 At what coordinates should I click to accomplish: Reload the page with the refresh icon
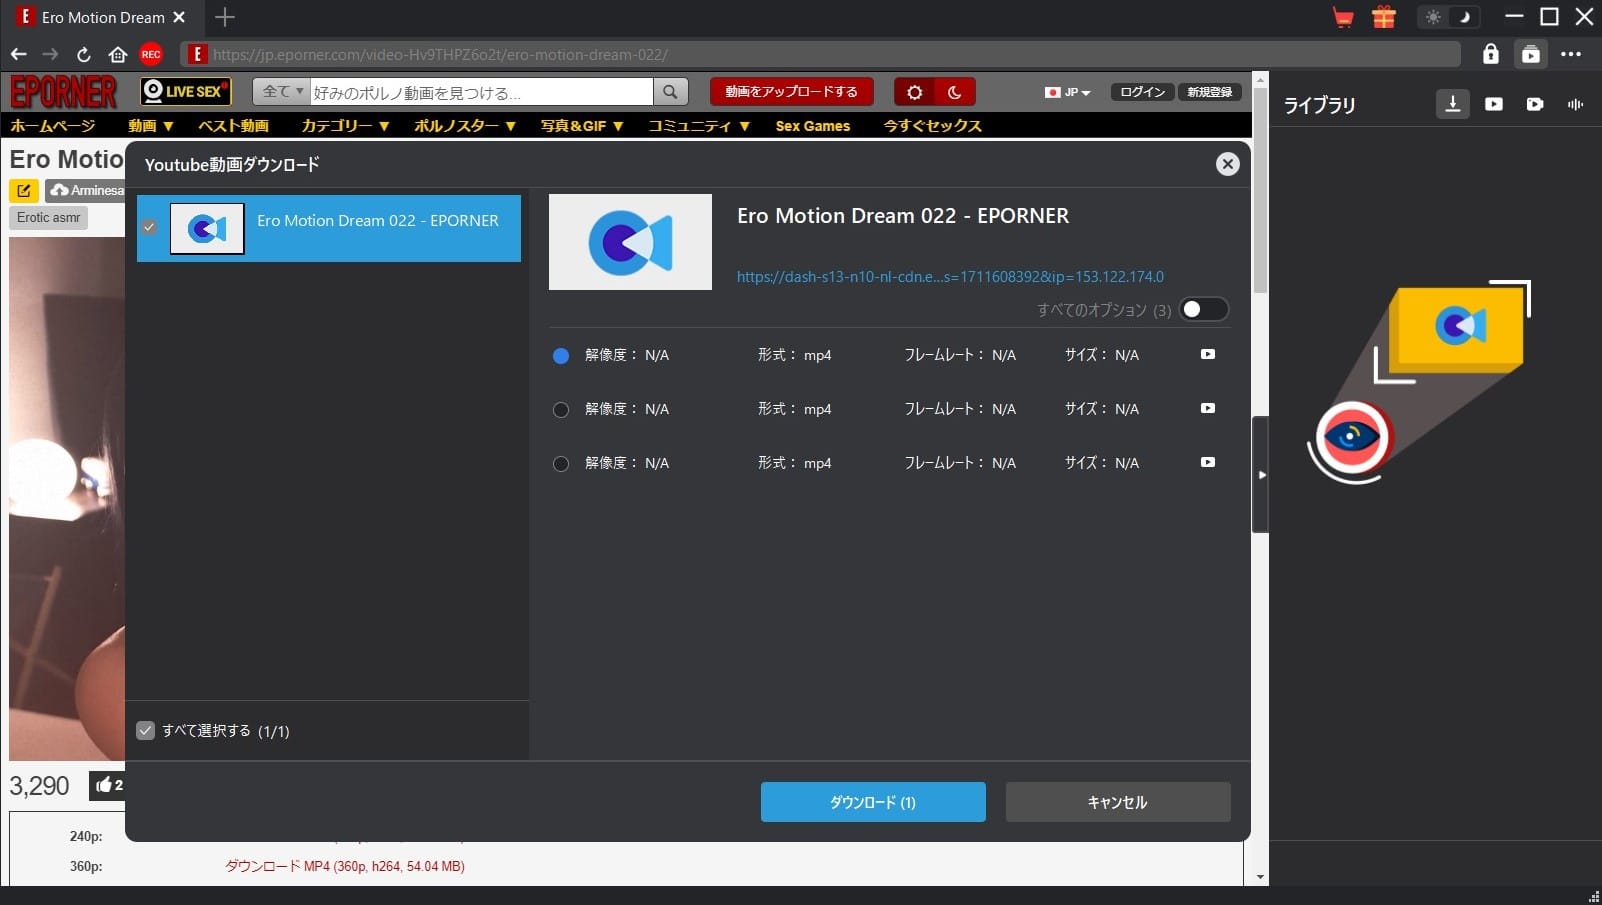84,54
